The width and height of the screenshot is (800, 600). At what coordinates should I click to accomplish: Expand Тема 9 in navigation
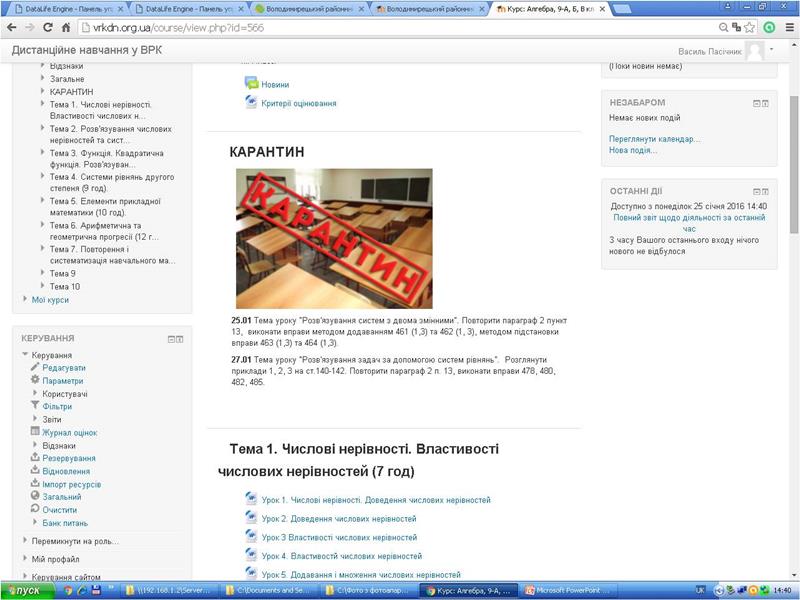coord(42,272)
